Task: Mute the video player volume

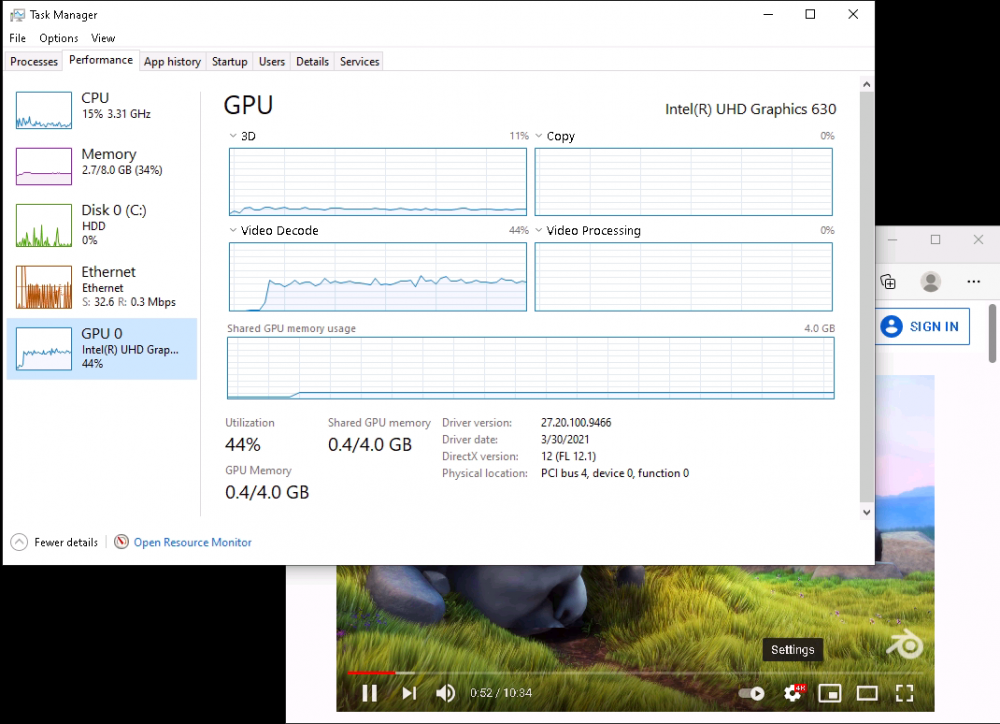Action: coord(445,693)
